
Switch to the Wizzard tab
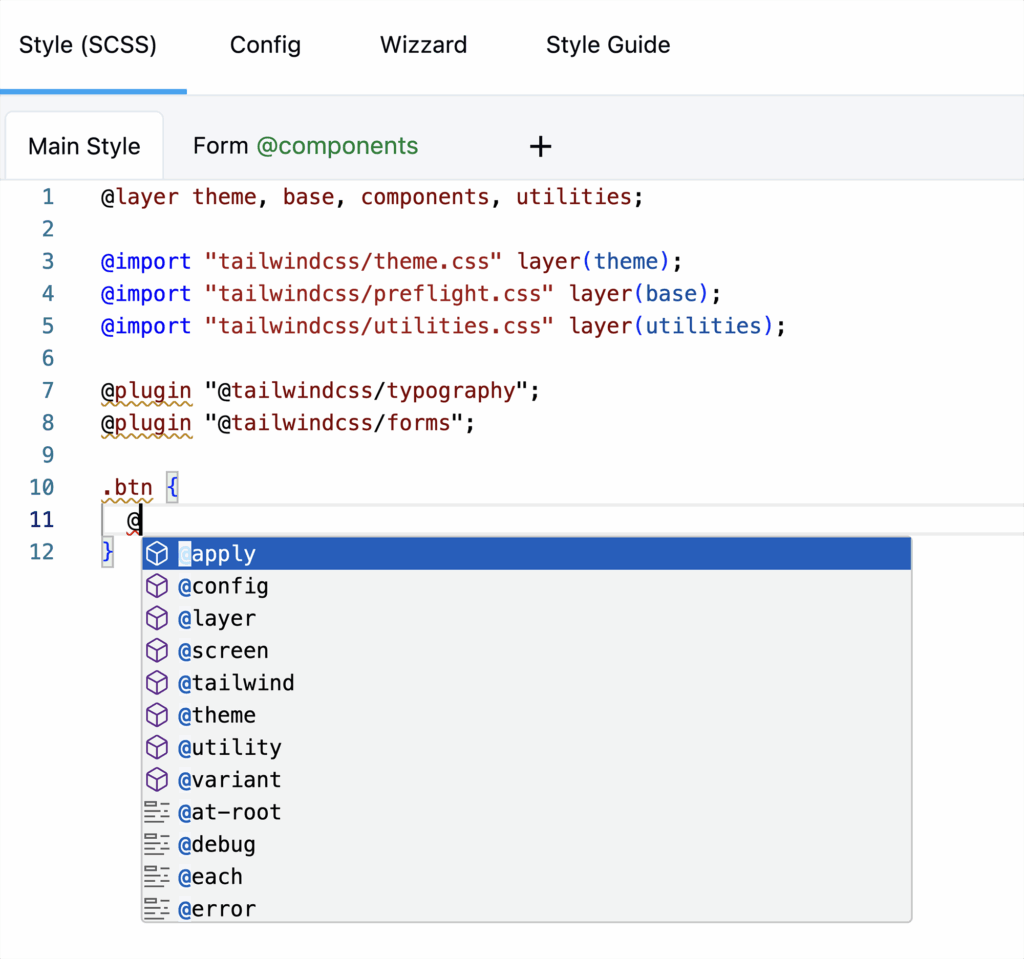click(423, 45)
